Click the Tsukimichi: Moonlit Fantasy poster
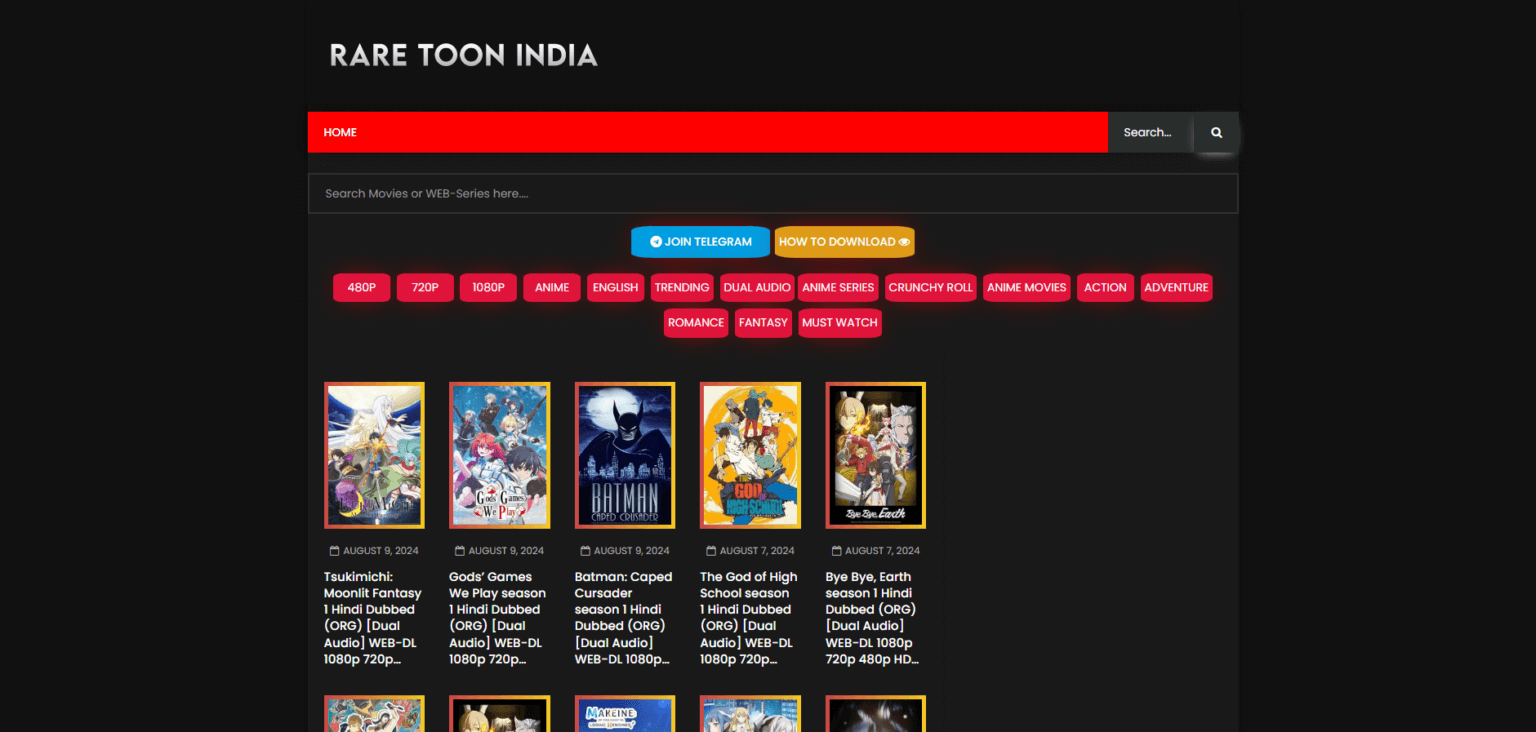Screen dimensions: 1536x732 [x=374, y=455]
